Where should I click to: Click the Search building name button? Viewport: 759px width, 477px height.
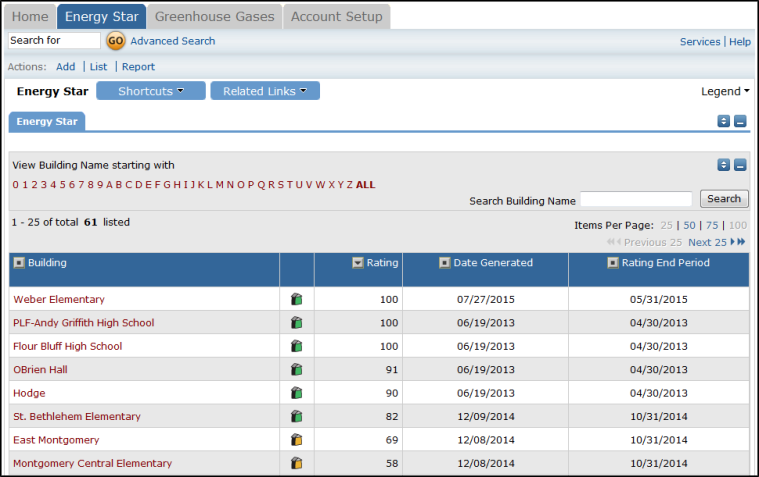coord(724,199)
